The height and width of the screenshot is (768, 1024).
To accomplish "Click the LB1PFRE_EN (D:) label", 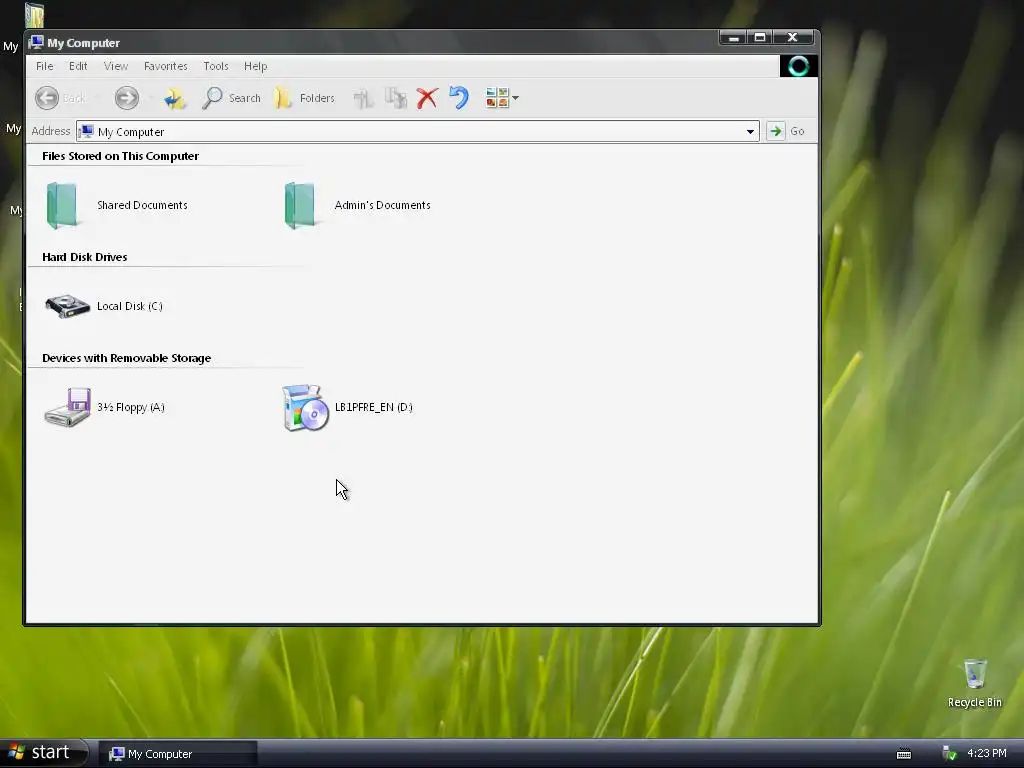I will [374, 407].
